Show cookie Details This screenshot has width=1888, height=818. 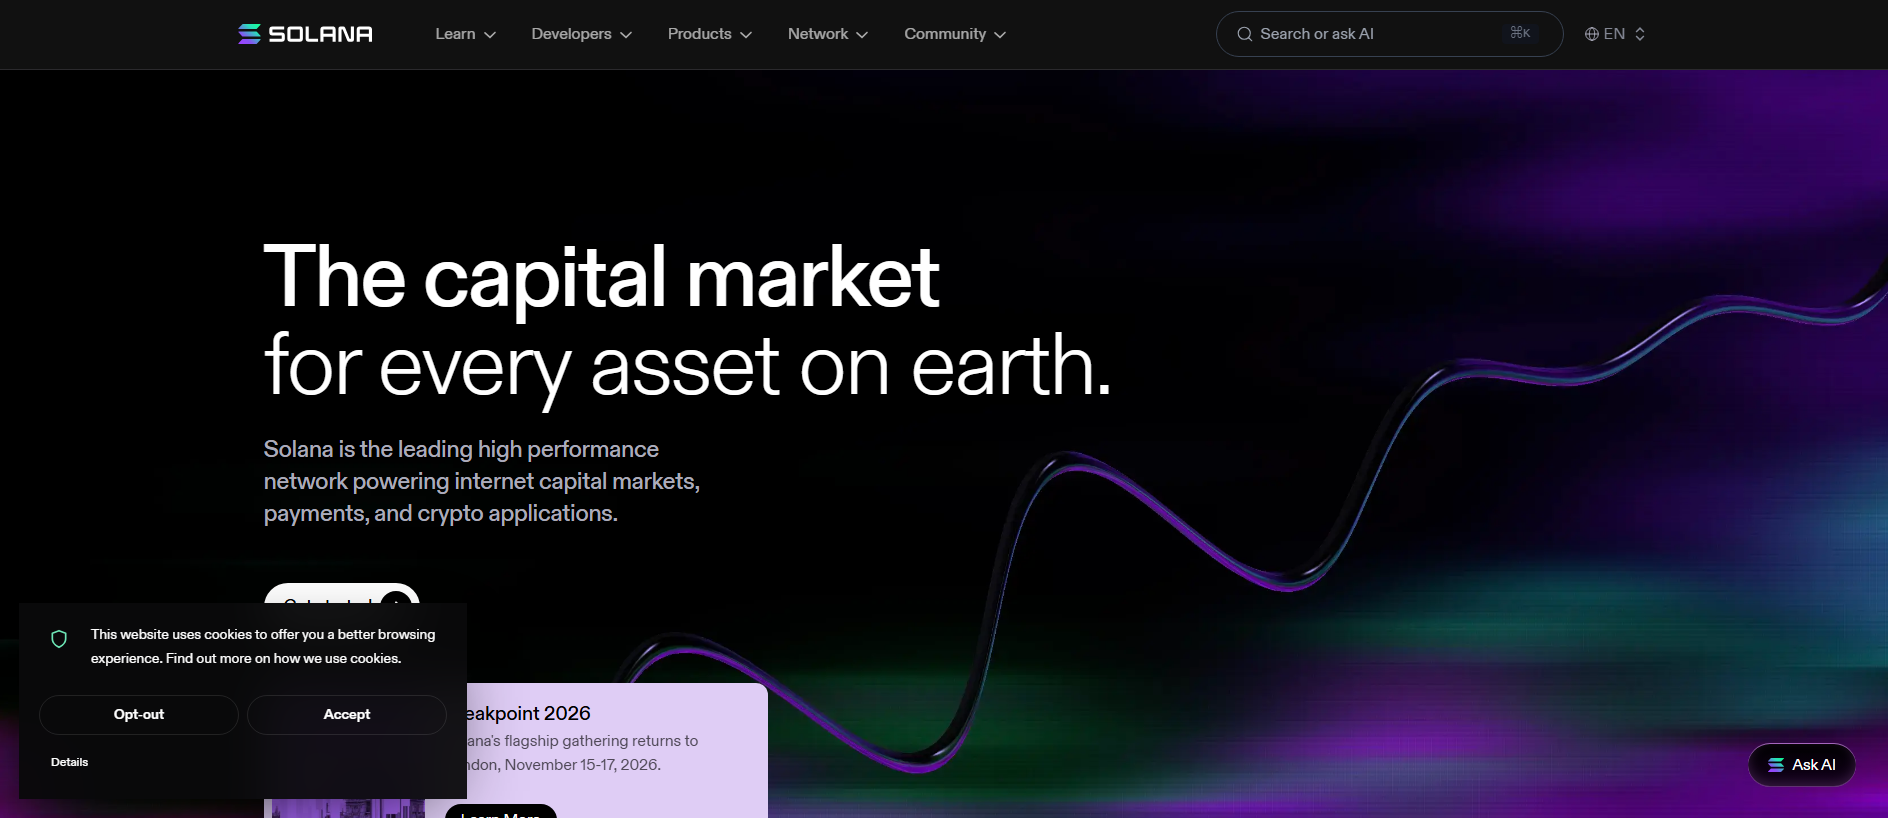coord(70,762)
